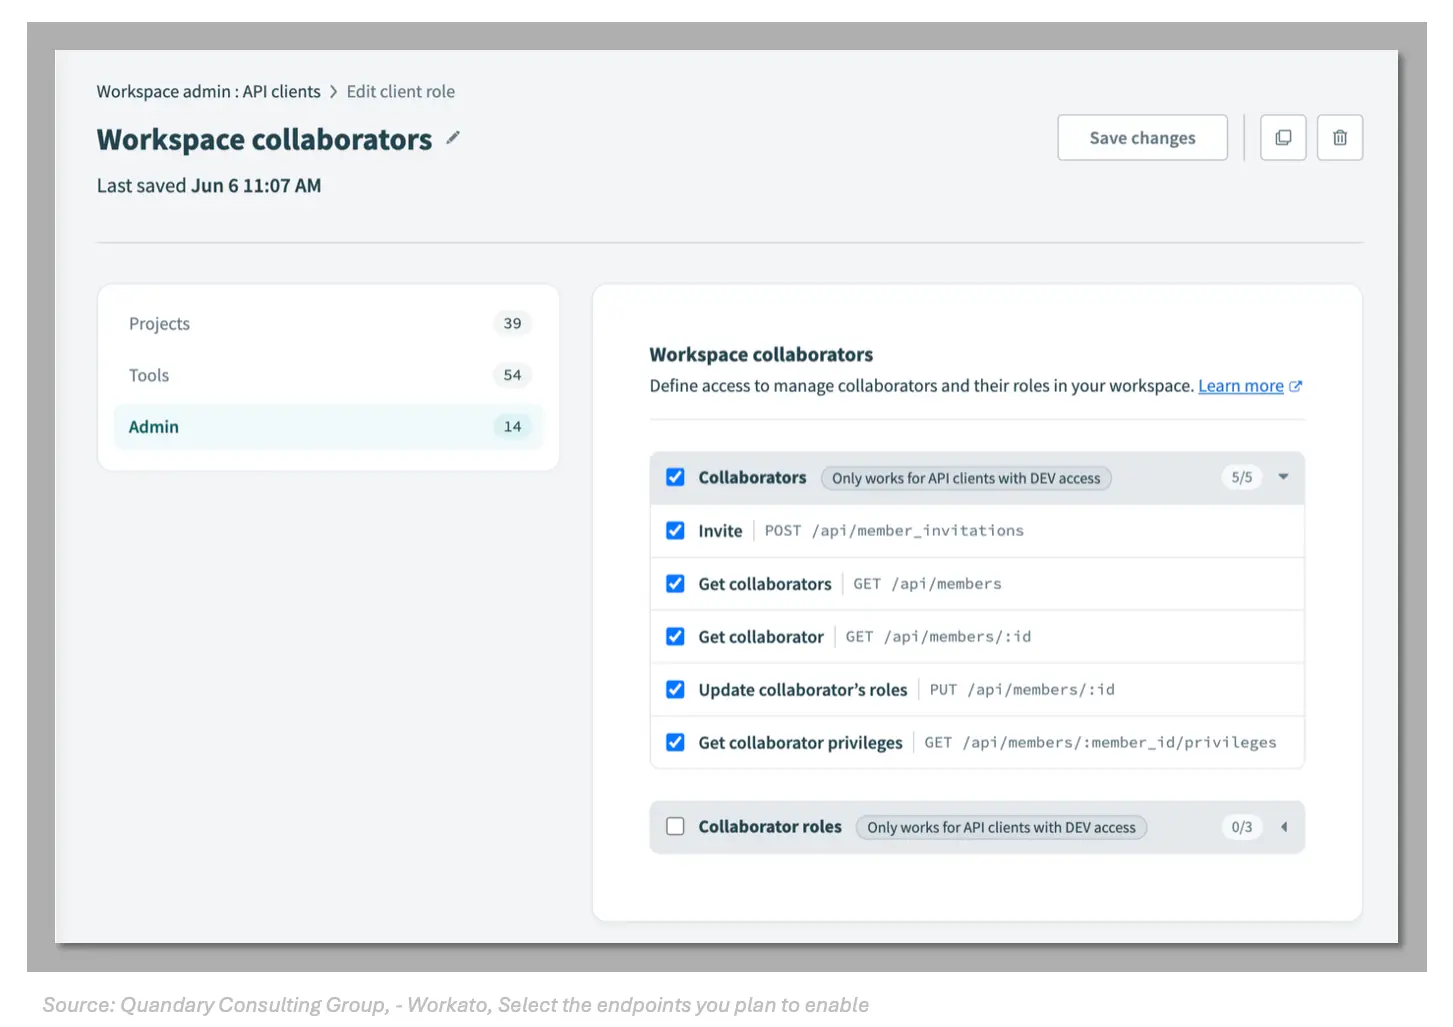This screenshot has height=1027, width=1453.
Task: Collapse the Collaborators section chevron
Action: coord(1283,477)
